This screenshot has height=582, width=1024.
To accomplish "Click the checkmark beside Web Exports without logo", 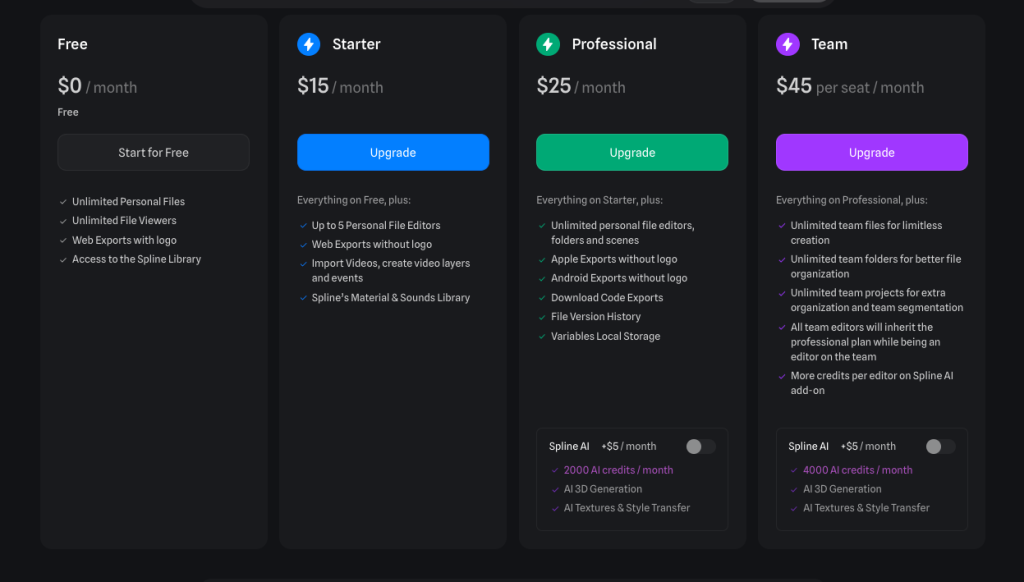I will pyautogui.click(x=303, y=245).
